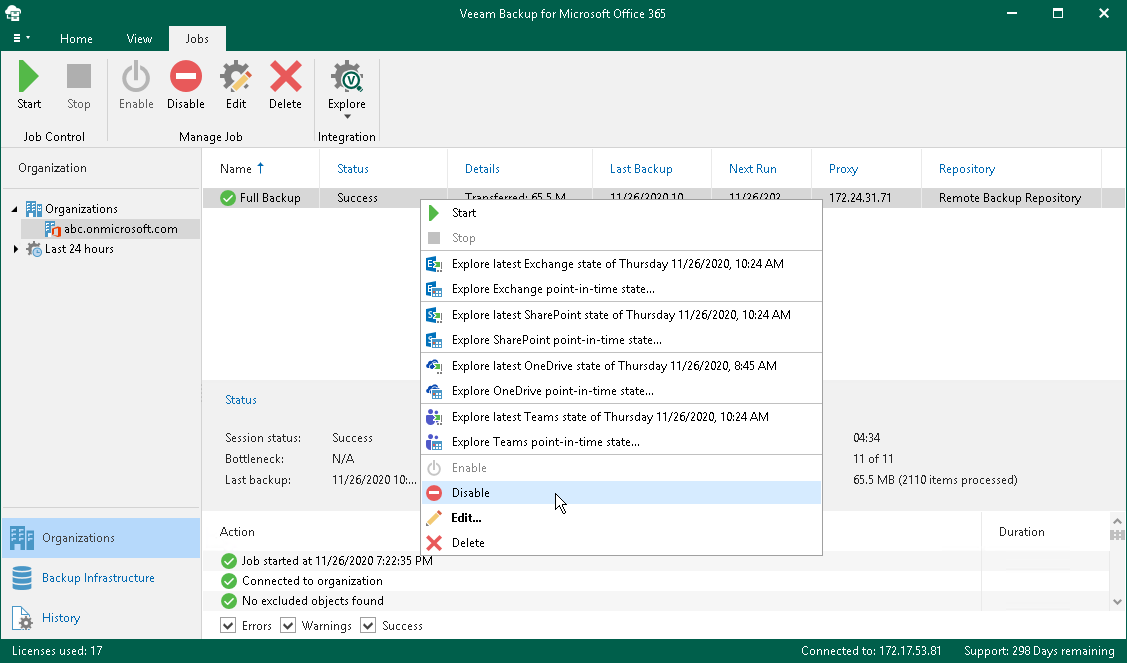Toggle the Warnings filter checkbox
Viewport: 1127px width, 663px height.
288,626
